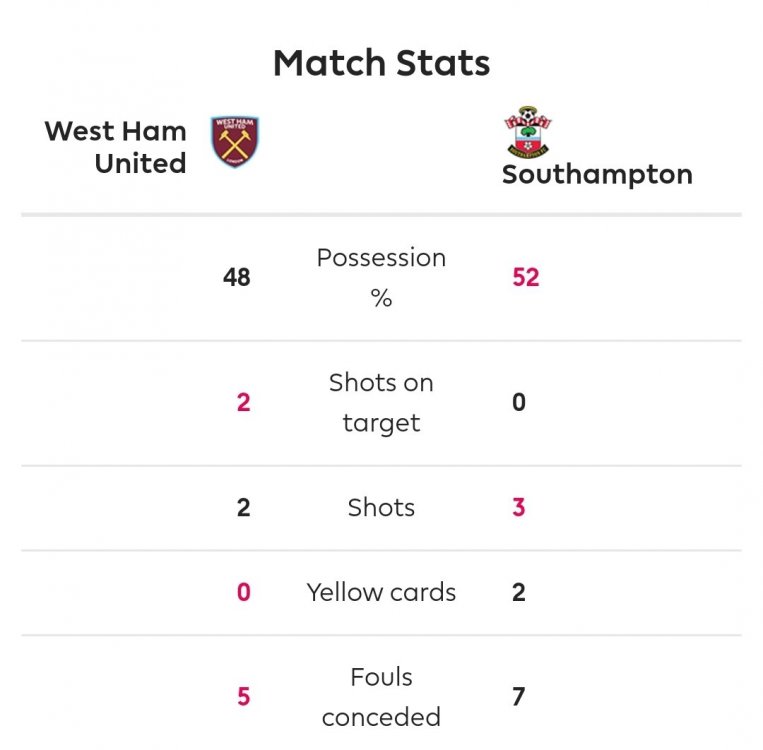Click West Ham's shots on target value
This screenshot has width=763, height=750.
[x=243, y=403]
